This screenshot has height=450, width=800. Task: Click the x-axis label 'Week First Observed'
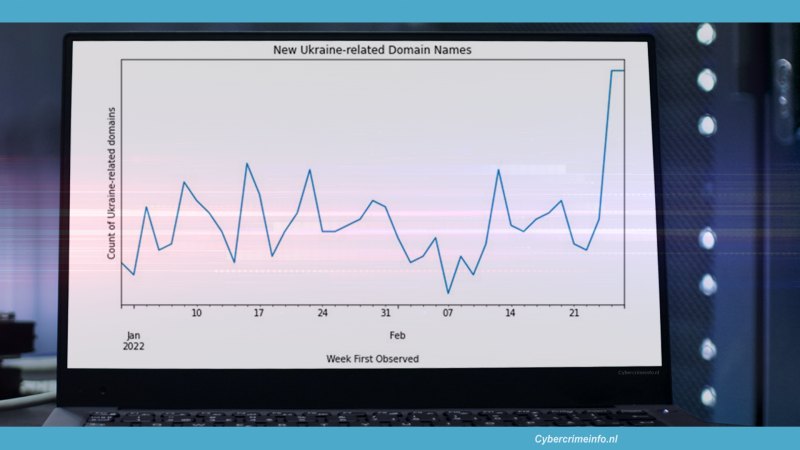[372, 359]
